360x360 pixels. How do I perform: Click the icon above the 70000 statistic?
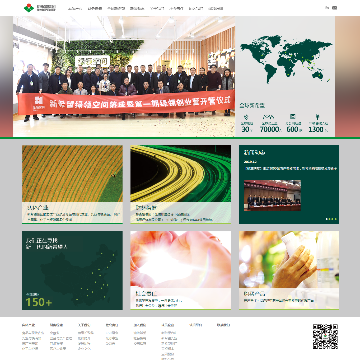tap(269, 117)
